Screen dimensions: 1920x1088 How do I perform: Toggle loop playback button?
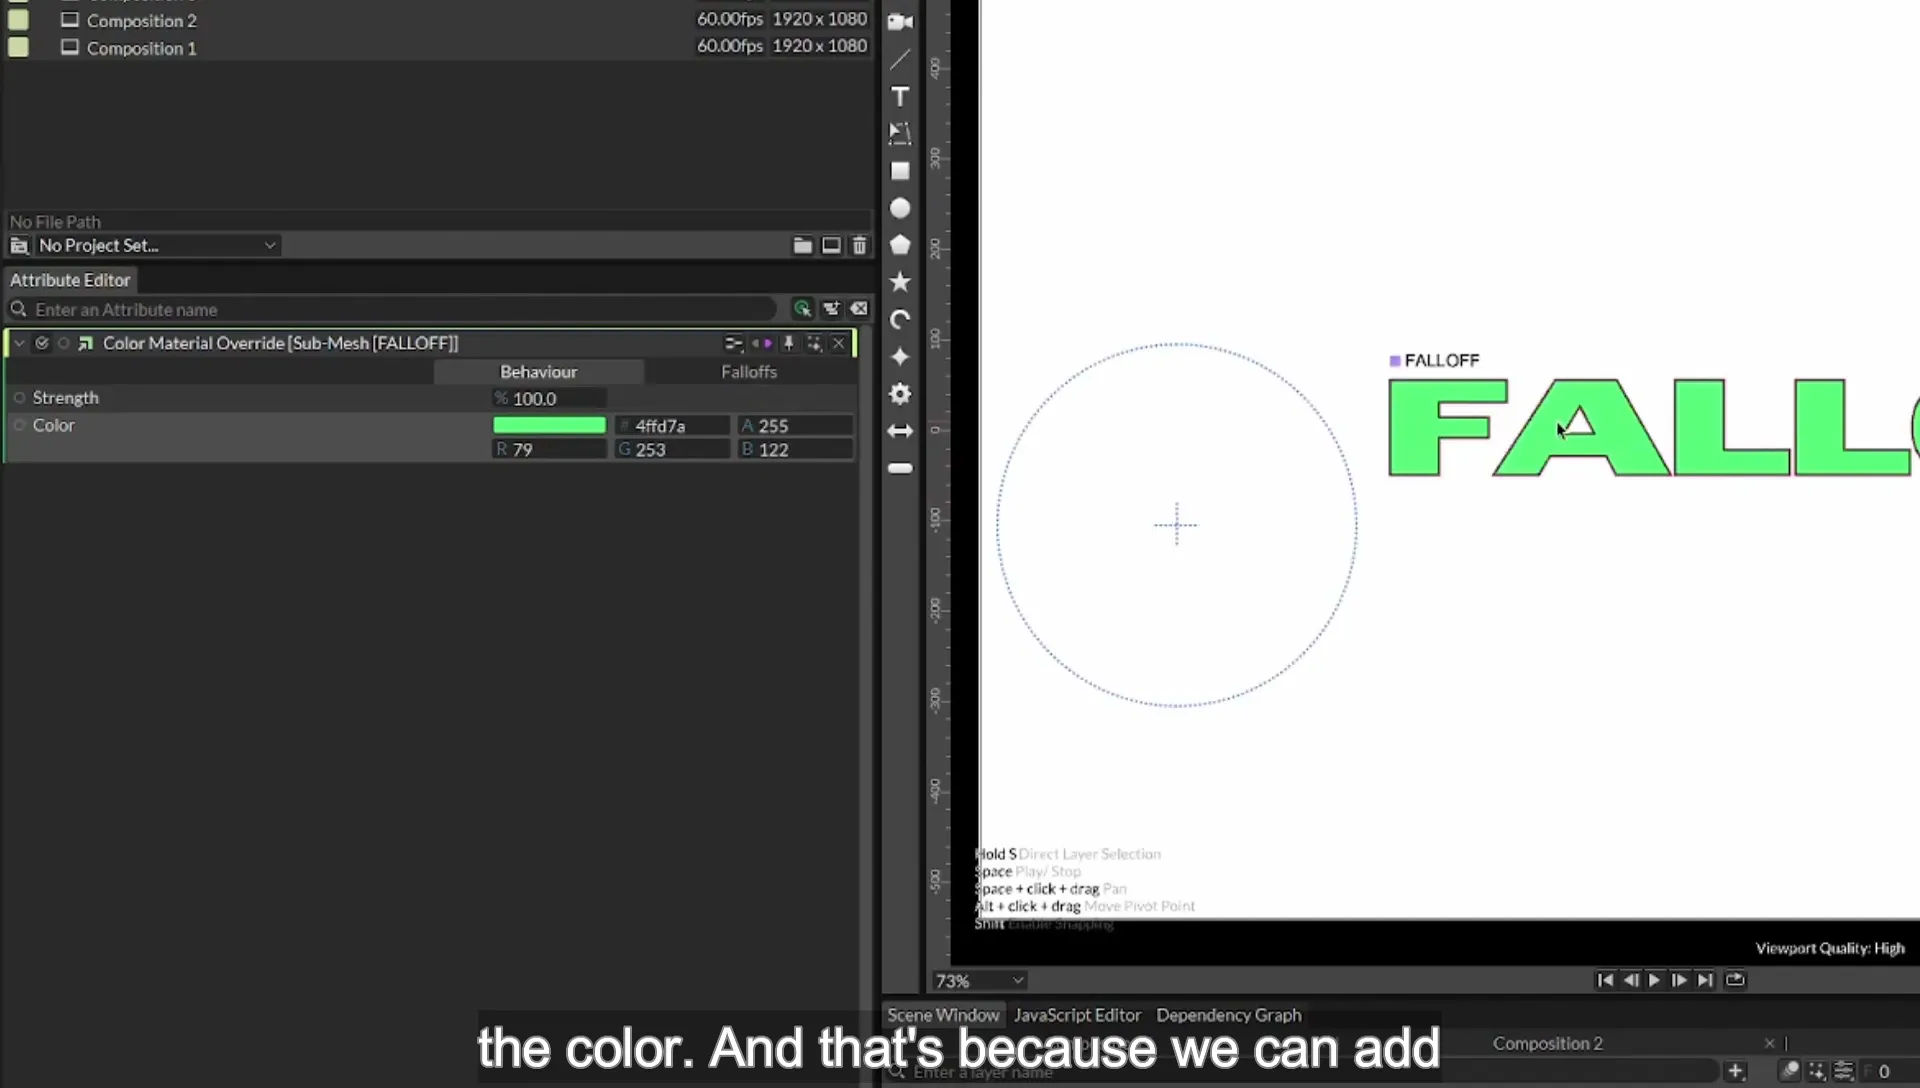(1735, 980)
